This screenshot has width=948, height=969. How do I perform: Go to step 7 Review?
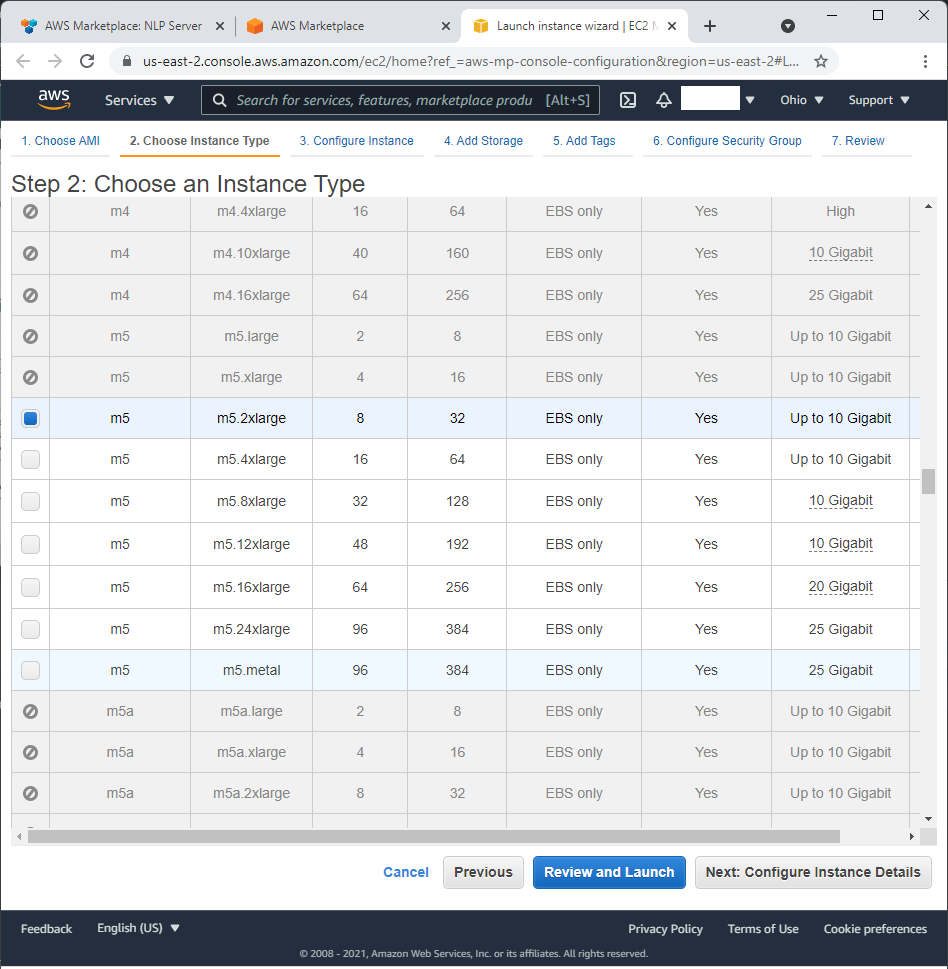pos(858,141)
